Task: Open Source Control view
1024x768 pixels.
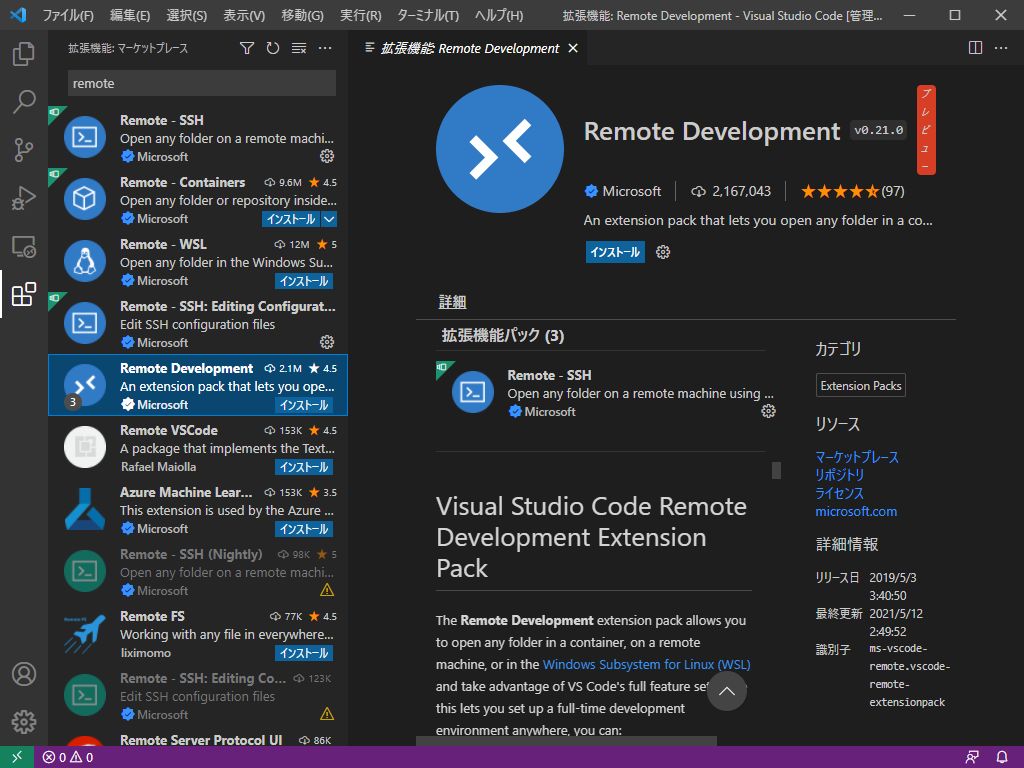Action: pyautogui.click(x=24, y=150)
